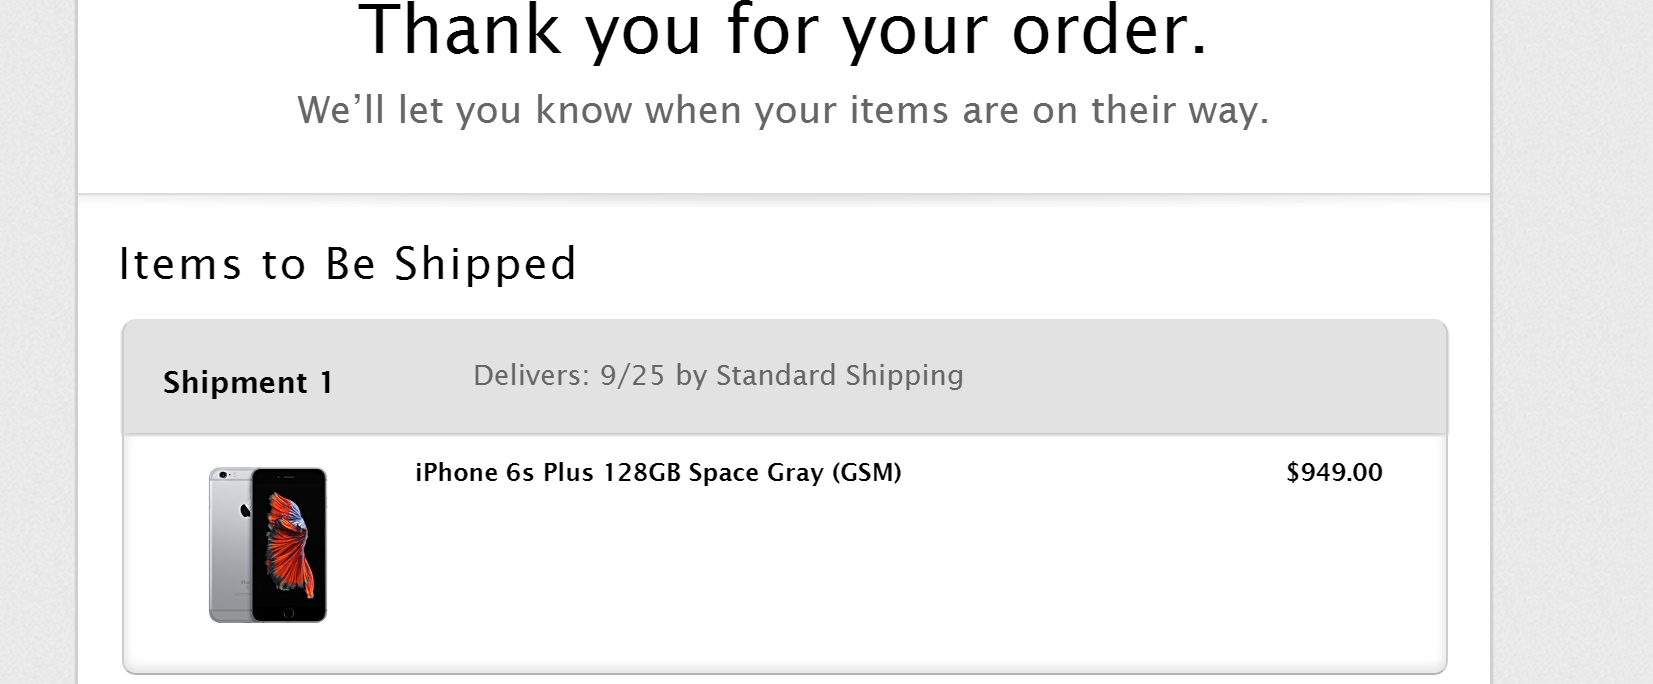The width and height of the screenshot is (1653, 684).
Task: Click the word Shipped in section heading
Action: click(x=485, y=264)
